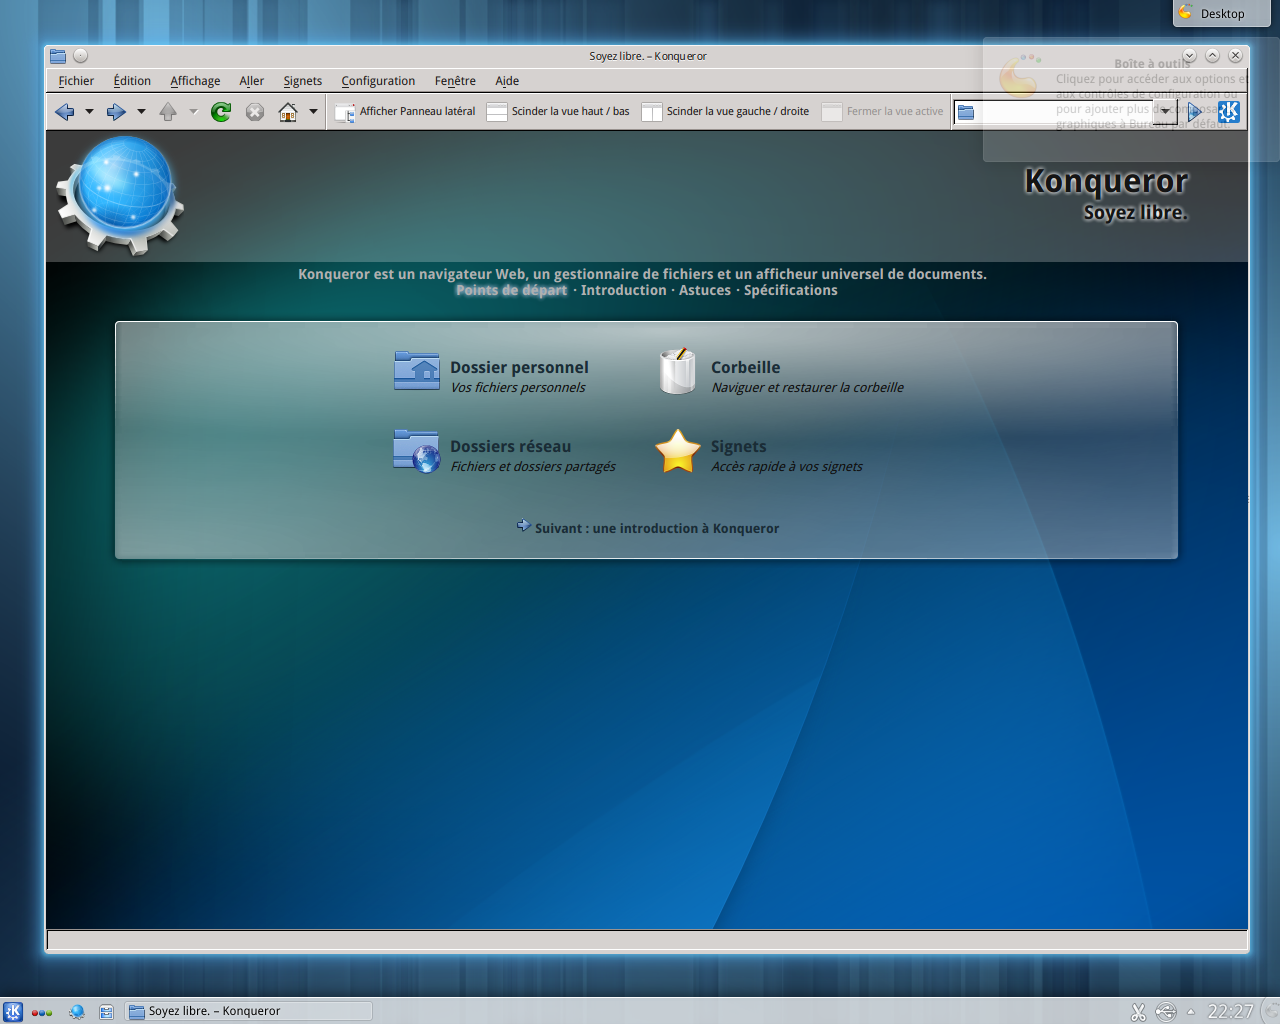Click the Up directory arrow icon

pos(168,112)
